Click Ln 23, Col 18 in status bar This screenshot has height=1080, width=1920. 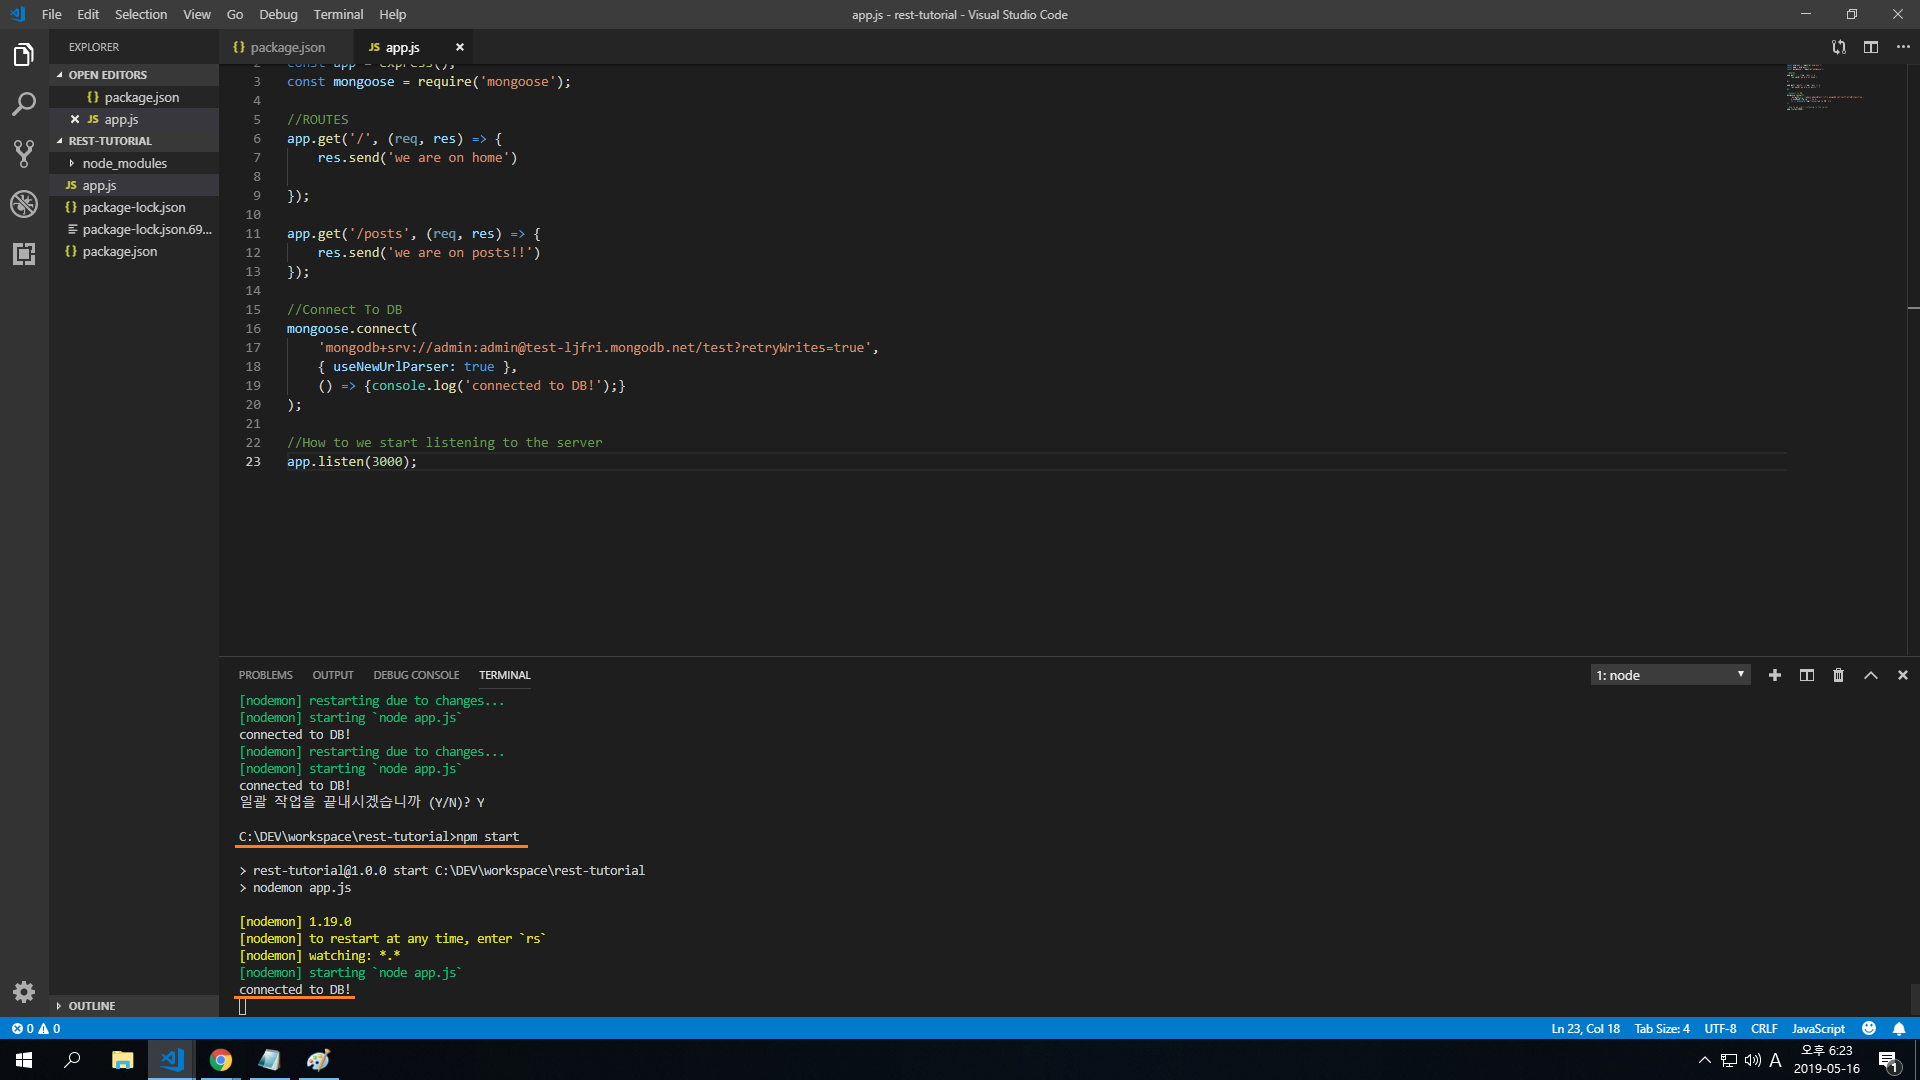click(1585, 1028)
